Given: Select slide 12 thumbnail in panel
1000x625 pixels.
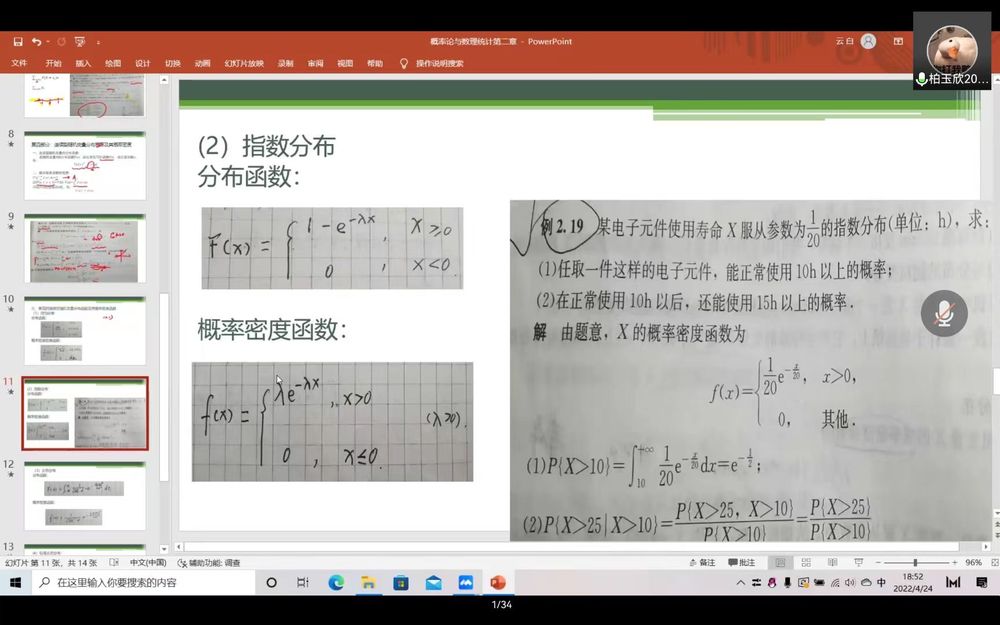Looking at the screenshot, I should point(85,495).
